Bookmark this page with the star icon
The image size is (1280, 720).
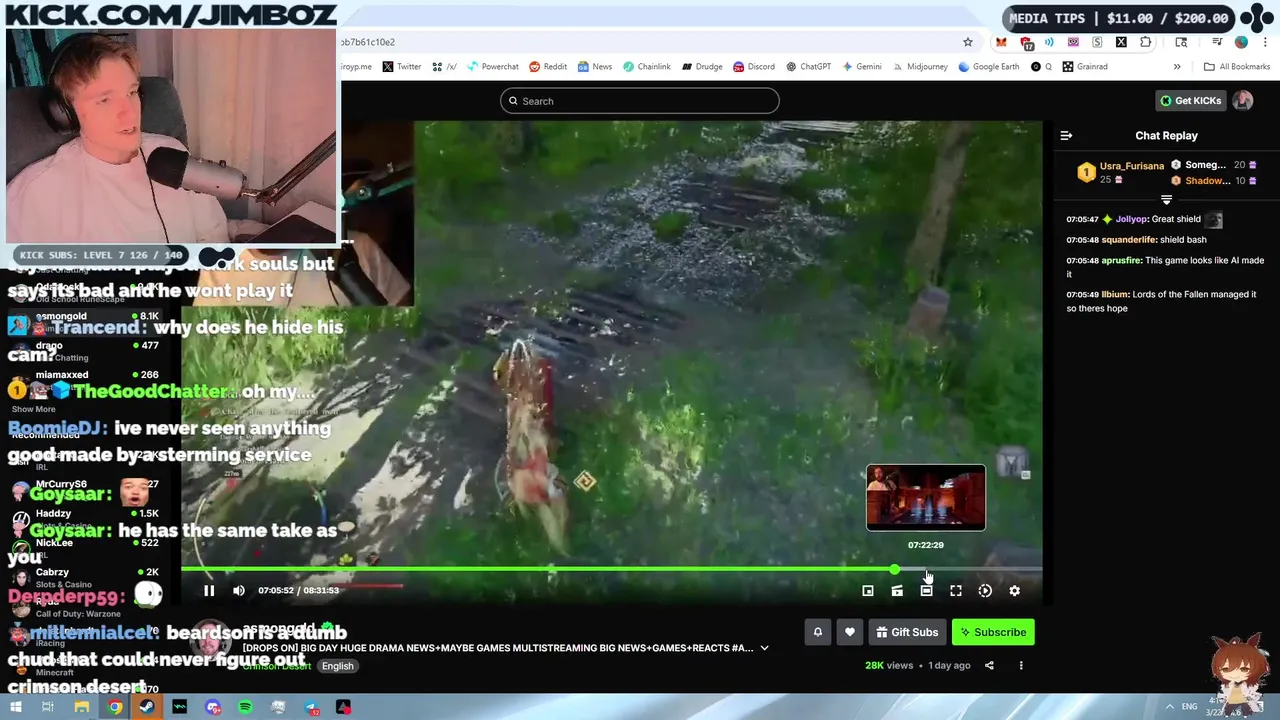(x=968, y=42)
